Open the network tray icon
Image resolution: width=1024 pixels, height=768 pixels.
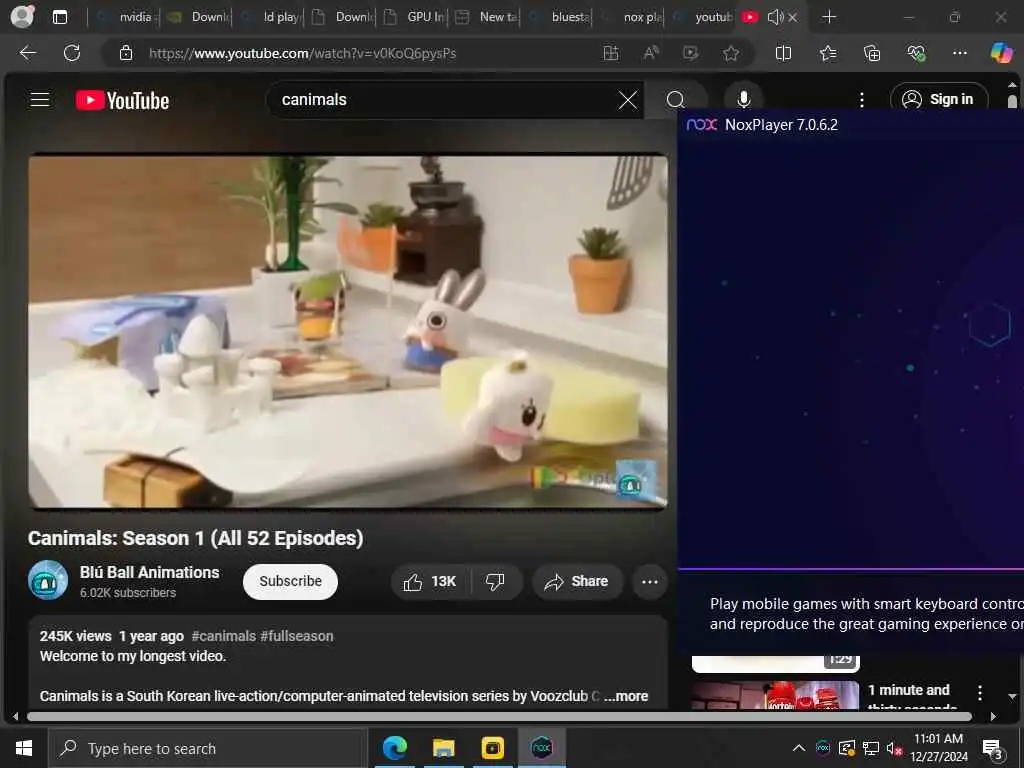(871, 748)
